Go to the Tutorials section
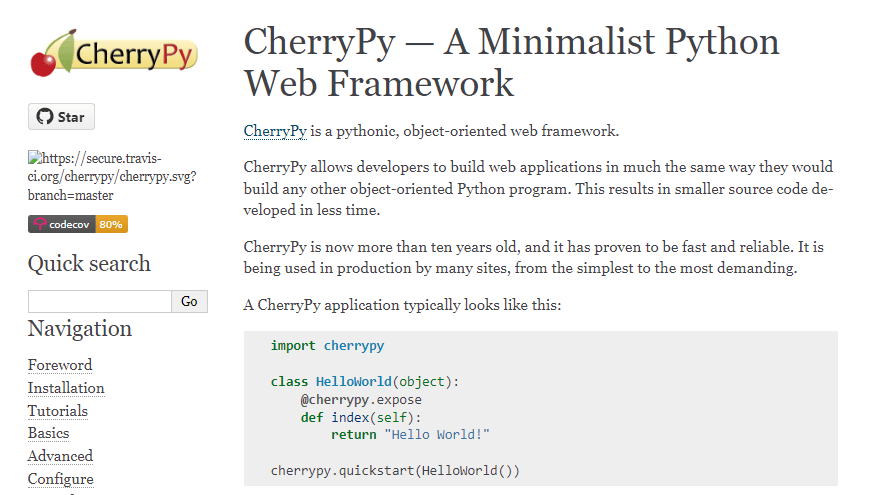 coord(58,411)
